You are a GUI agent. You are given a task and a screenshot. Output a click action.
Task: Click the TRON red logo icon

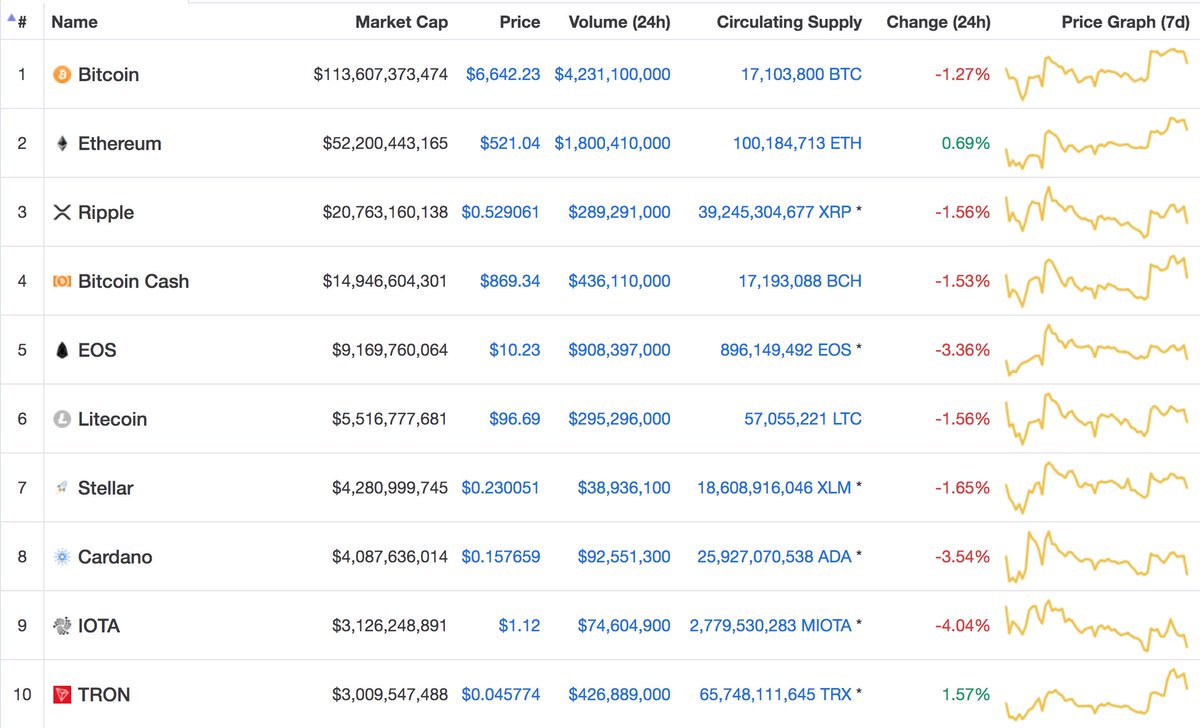(62, 695)
